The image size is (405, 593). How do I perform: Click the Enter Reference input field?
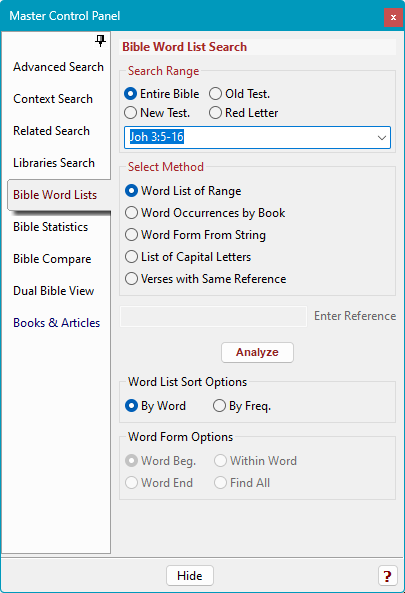click(213, 317)
